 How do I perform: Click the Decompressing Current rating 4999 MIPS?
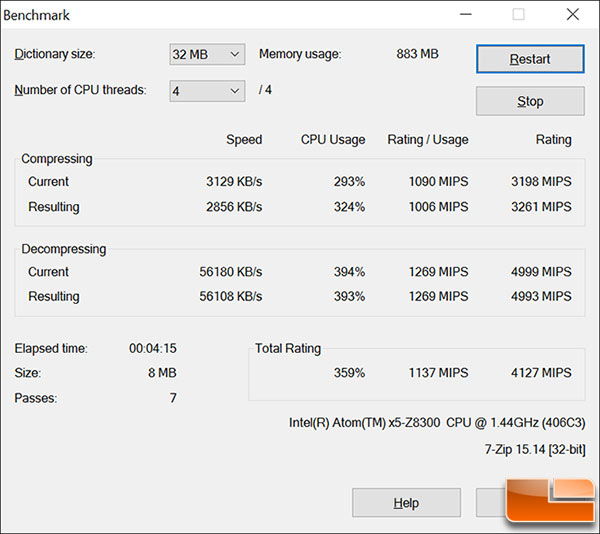(x=541, y=272)
